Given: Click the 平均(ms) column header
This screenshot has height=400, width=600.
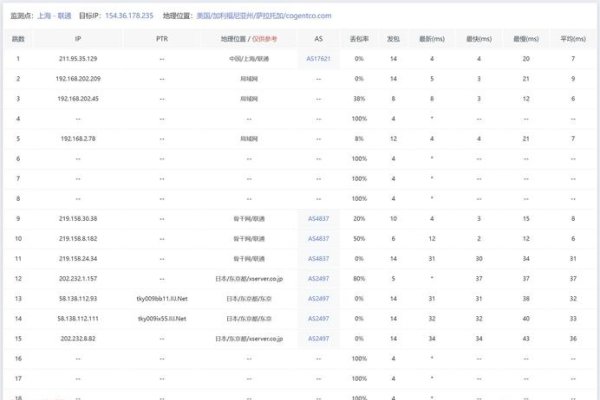Looking at the screenshot, I should pos(573,39).
